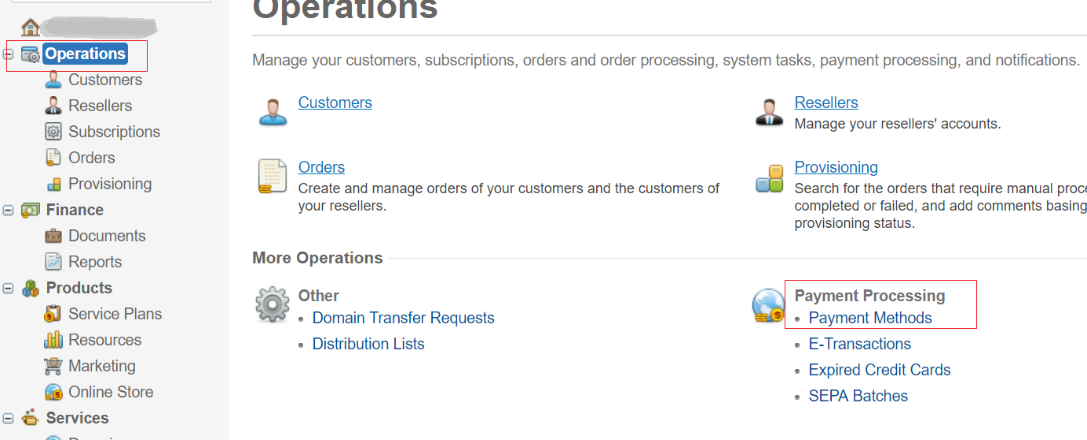
Task: Open Domain Transfer Requests link
Action: pos(403,318)
